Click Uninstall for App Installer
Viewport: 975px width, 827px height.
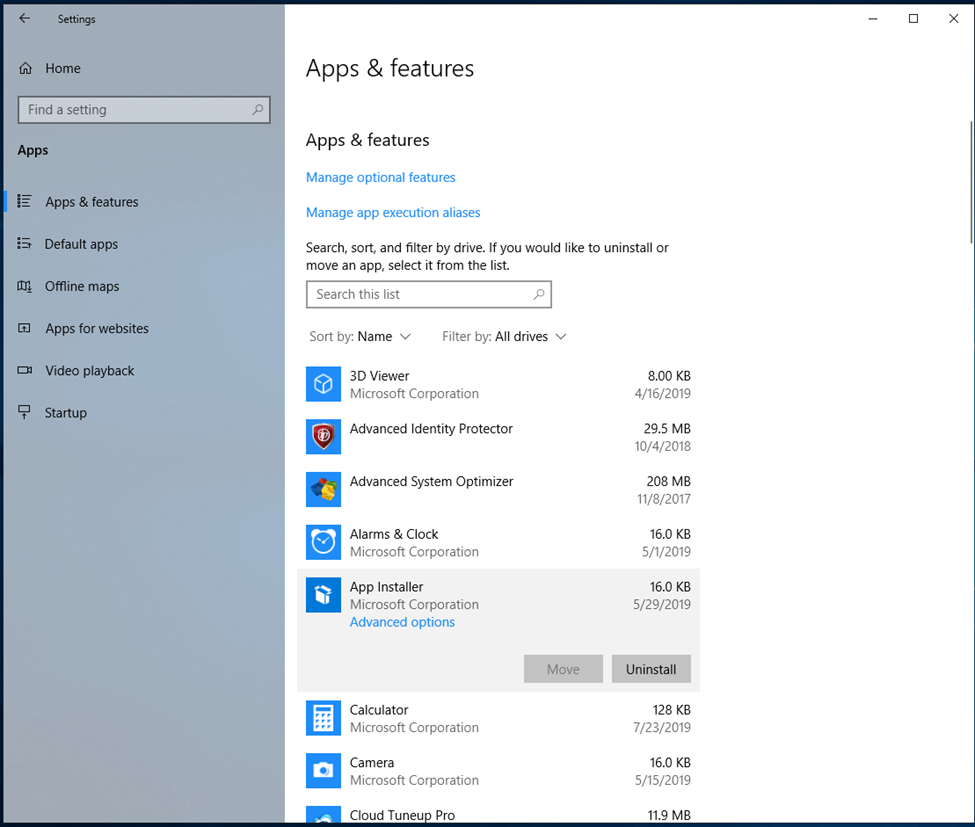[x=651, y=669]
